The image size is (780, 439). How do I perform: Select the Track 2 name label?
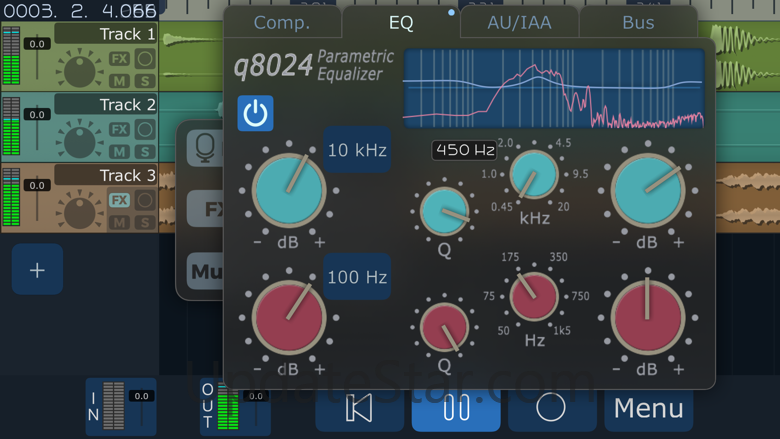(106, 104)
